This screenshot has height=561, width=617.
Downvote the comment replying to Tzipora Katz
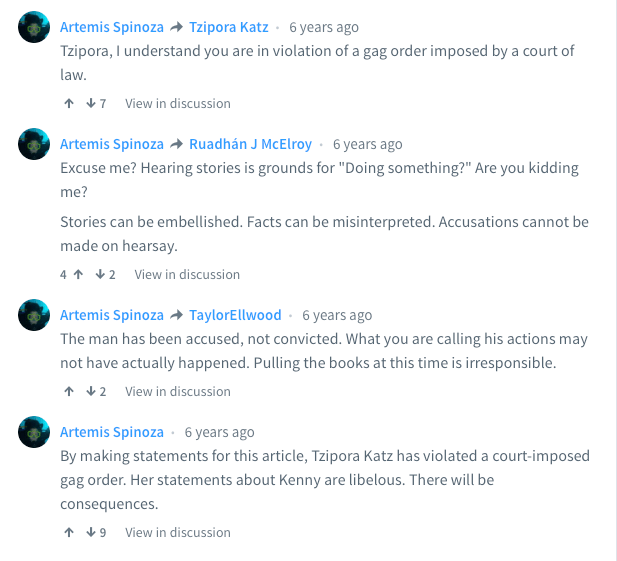click(90, 103)
